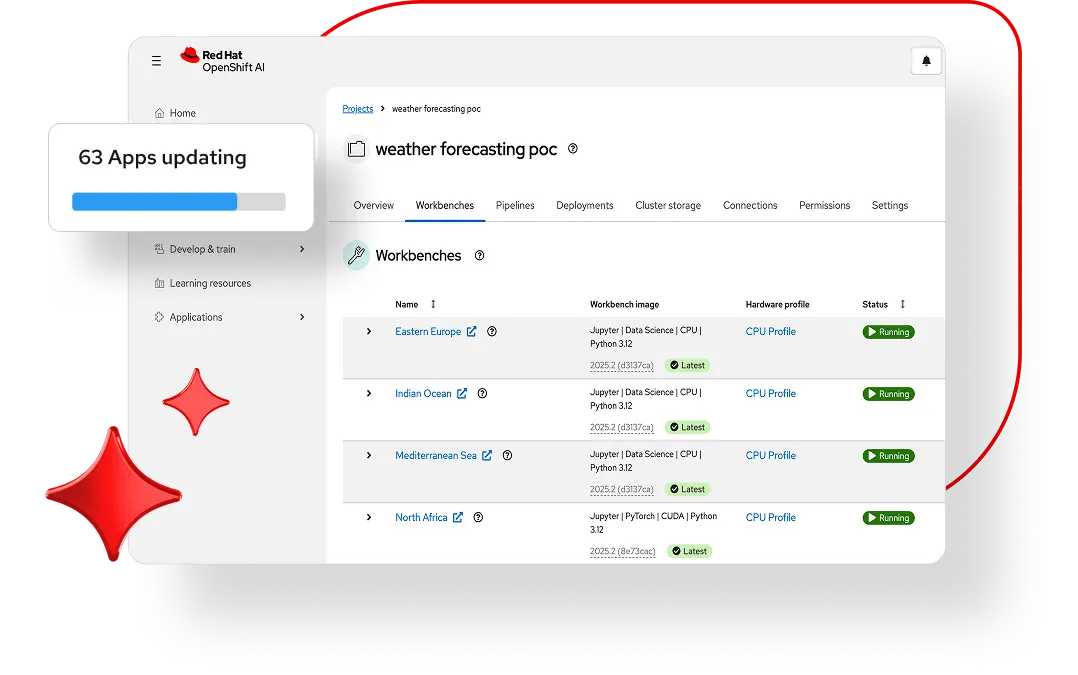Switch to the Connections tab
Screen dimensions: 1078x675
click(750, 206)
